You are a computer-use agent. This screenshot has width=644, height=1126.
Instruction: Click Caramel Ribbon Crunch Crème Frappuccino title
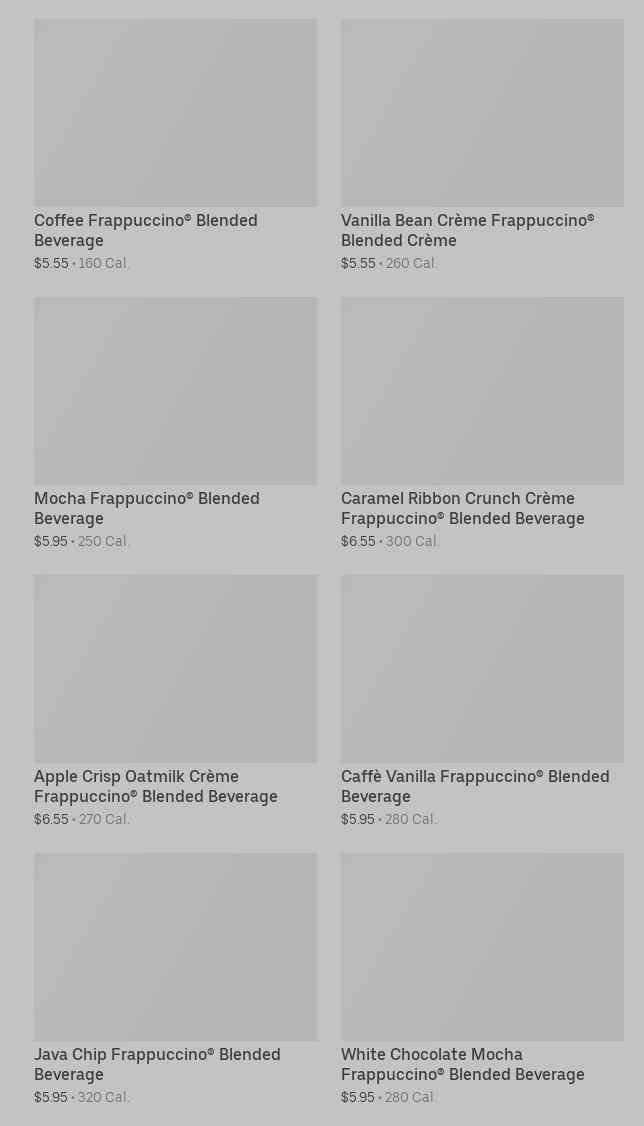(462, 508)
